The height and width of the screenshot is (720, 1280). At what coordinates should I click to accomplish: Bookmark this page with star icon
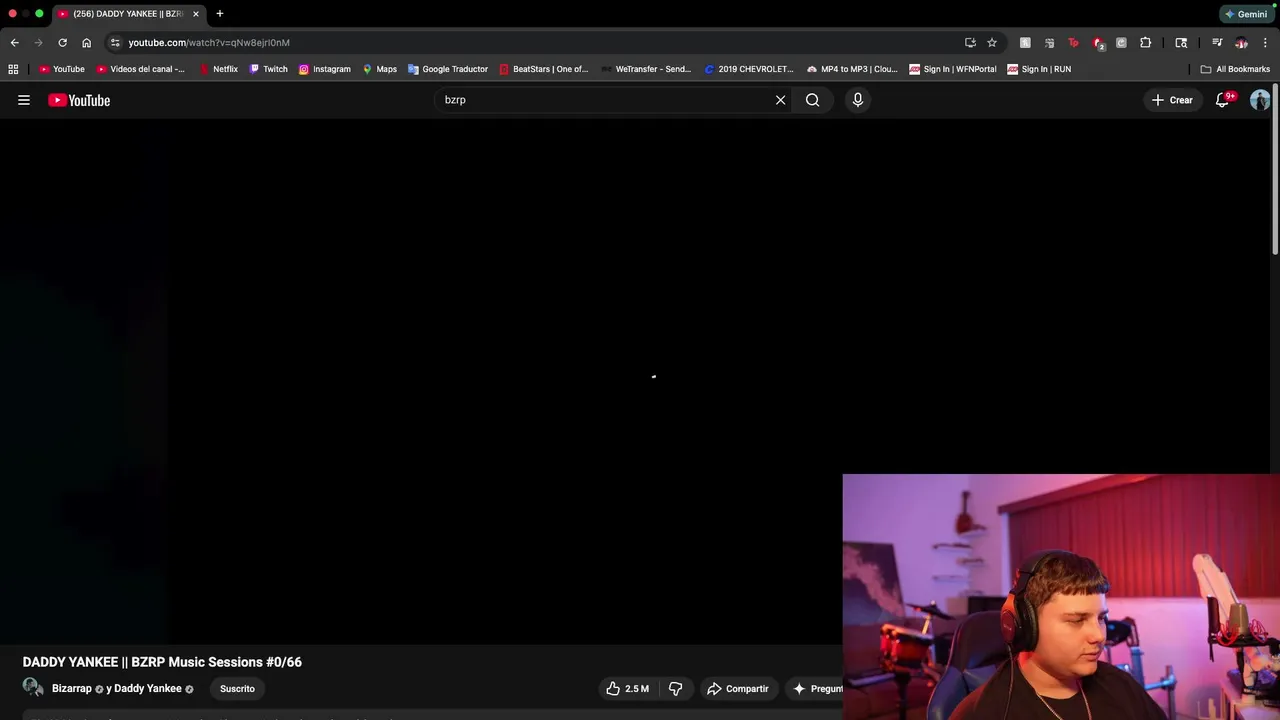[x=992, y=42]
